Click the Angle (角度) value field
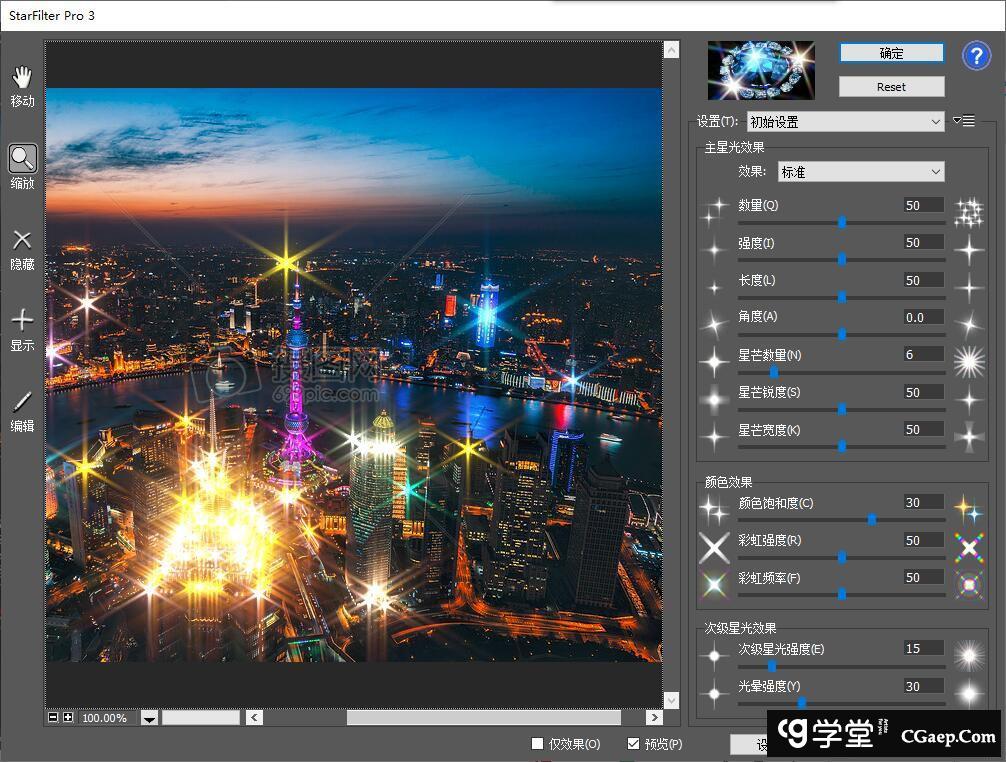 point(923,317)
